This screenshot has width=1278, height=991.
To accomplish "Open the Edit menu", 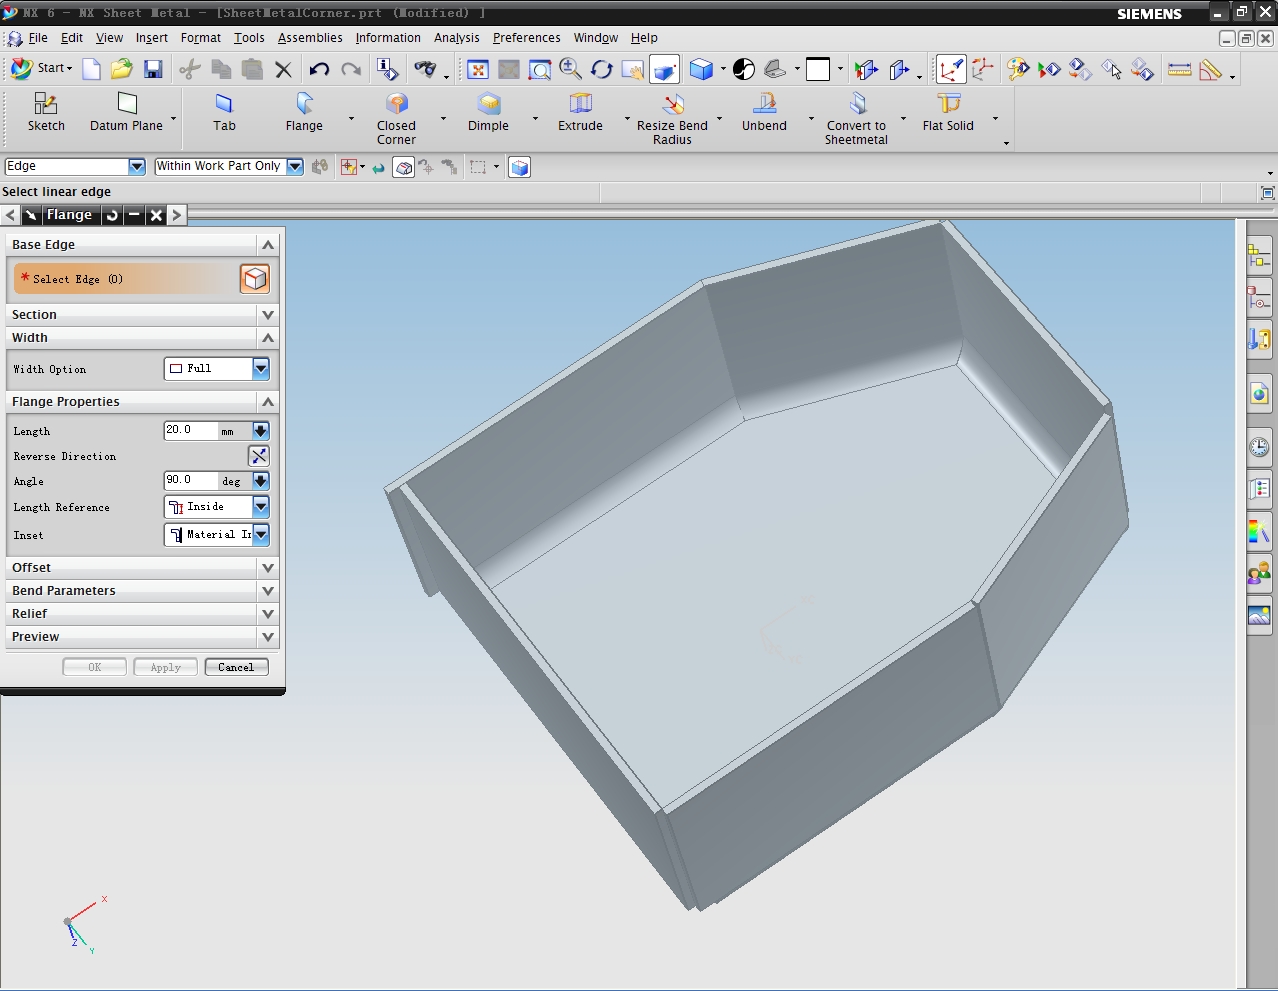I will pos(72,38).
